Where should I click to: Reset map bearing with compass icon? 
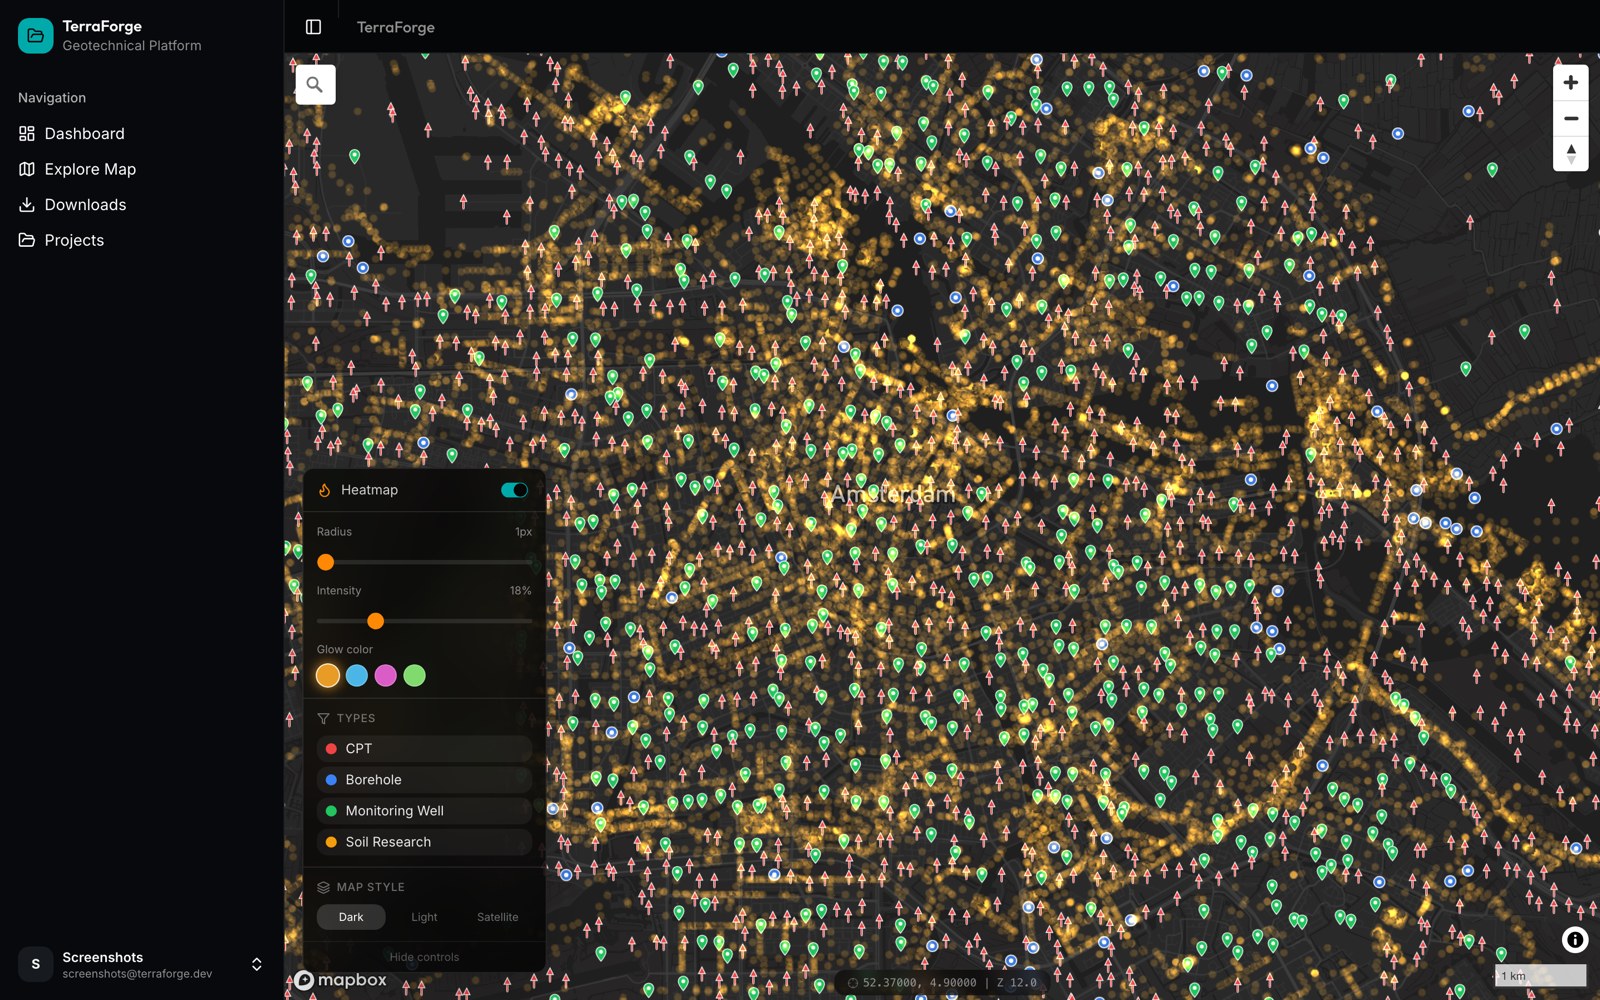1571,153
